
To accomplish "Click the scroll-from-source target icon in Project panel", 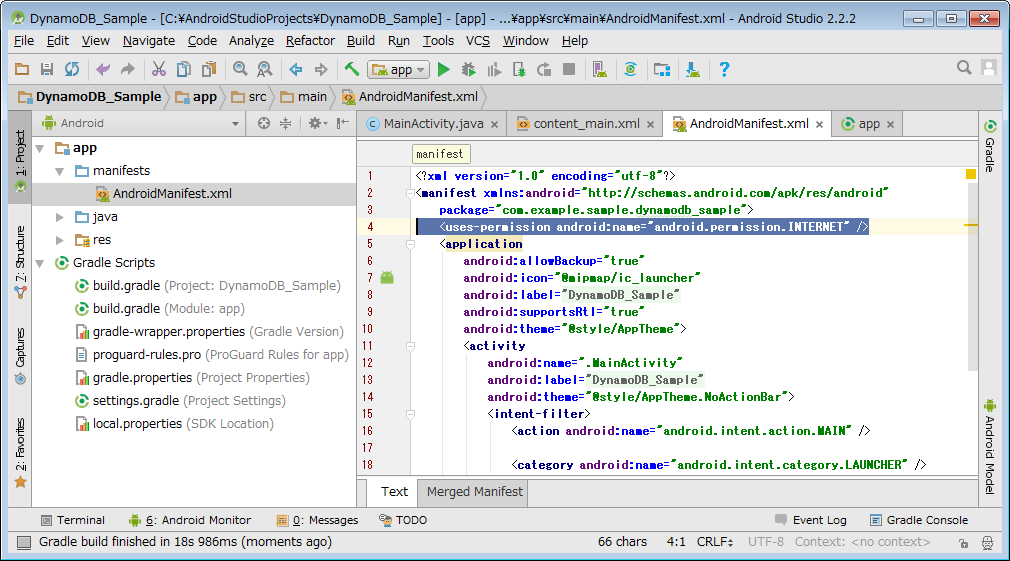I will 264,123.
